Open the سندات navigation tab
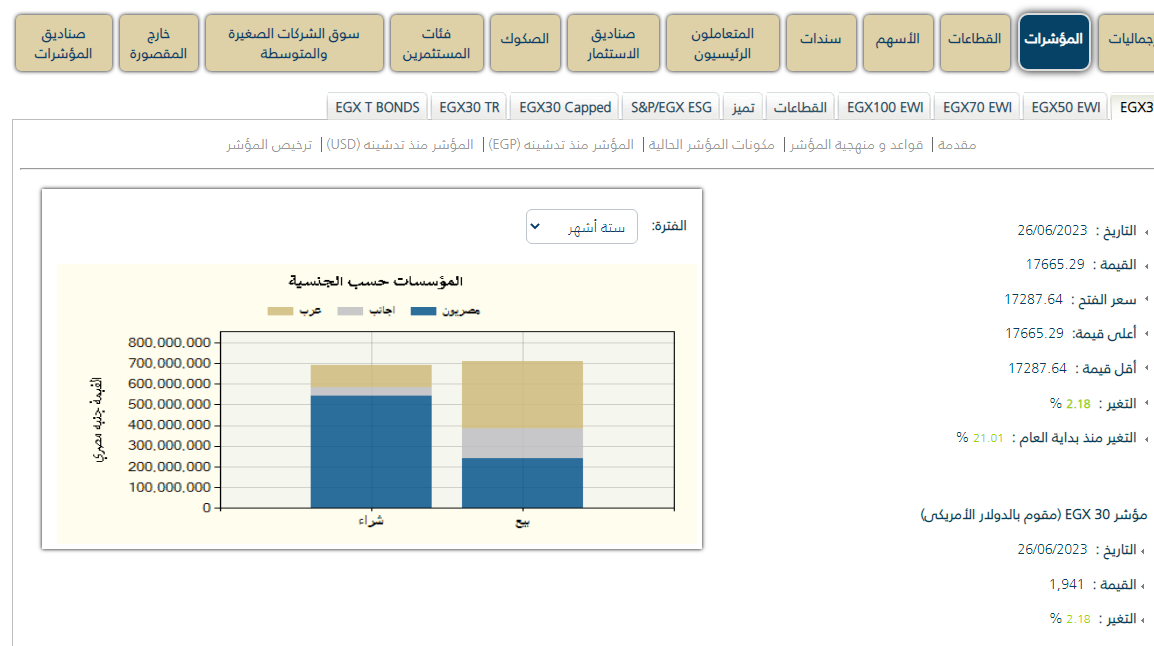Viewport: 1154px width, 646px height. (820, 42)
